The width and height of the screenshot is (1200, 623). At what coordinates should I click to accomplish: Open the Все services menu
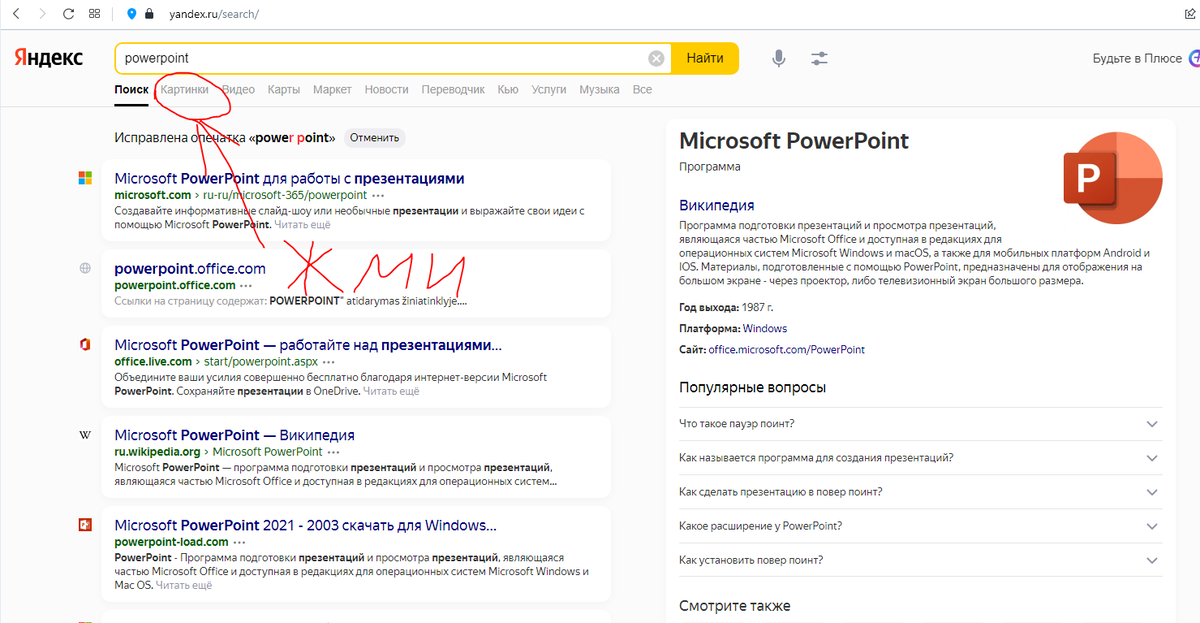coord(642,89)
